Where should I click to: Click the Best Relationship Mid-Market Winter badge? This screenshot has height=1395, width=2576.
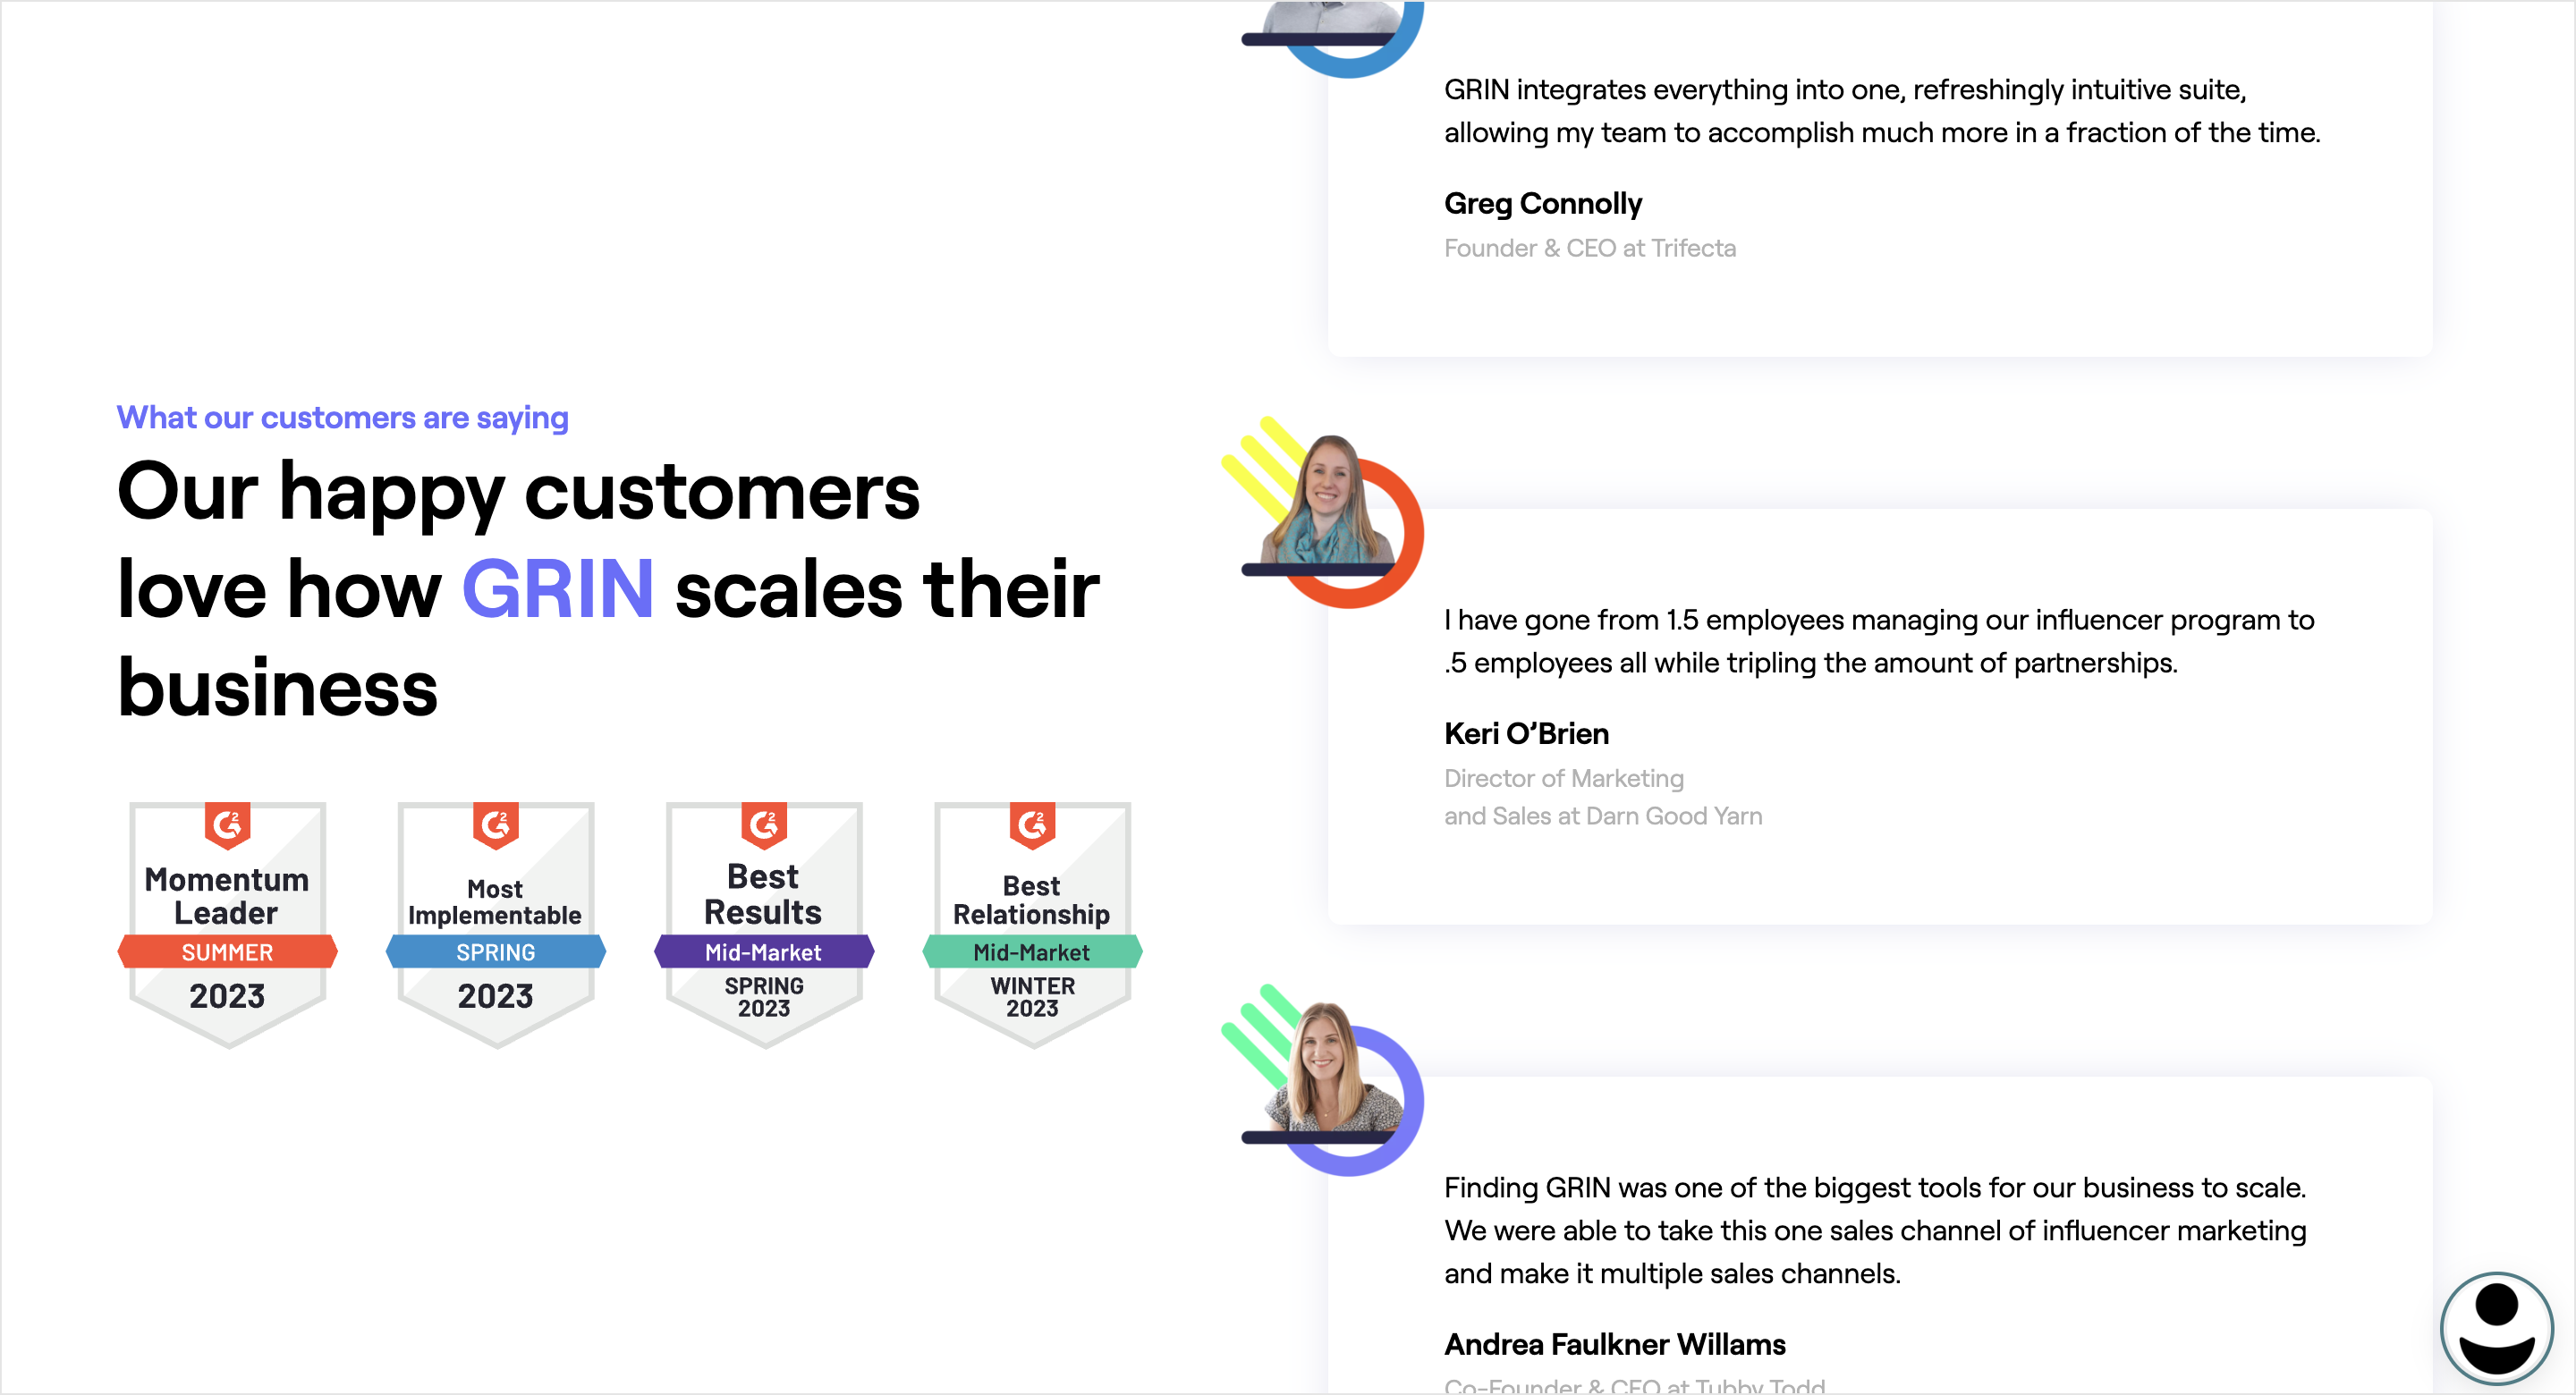(x=1032, y=924)
